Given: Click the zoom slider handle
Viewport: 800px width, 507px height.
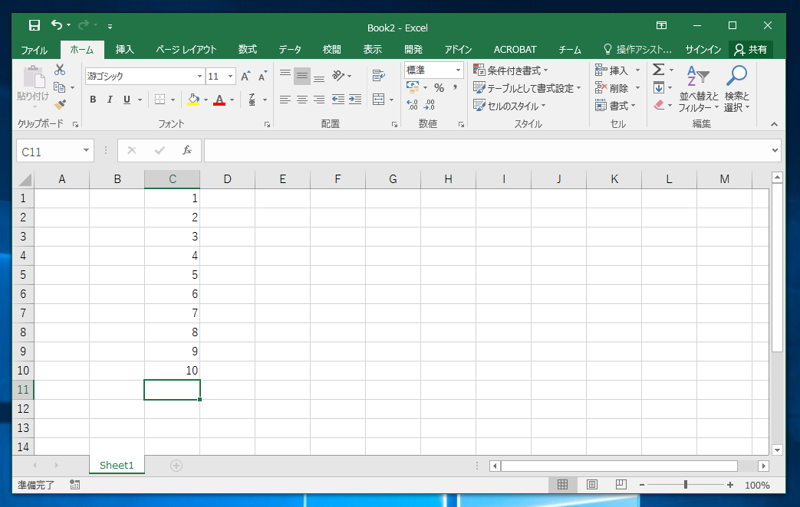Looking at the screenshot, I should [x=685, y=485].
